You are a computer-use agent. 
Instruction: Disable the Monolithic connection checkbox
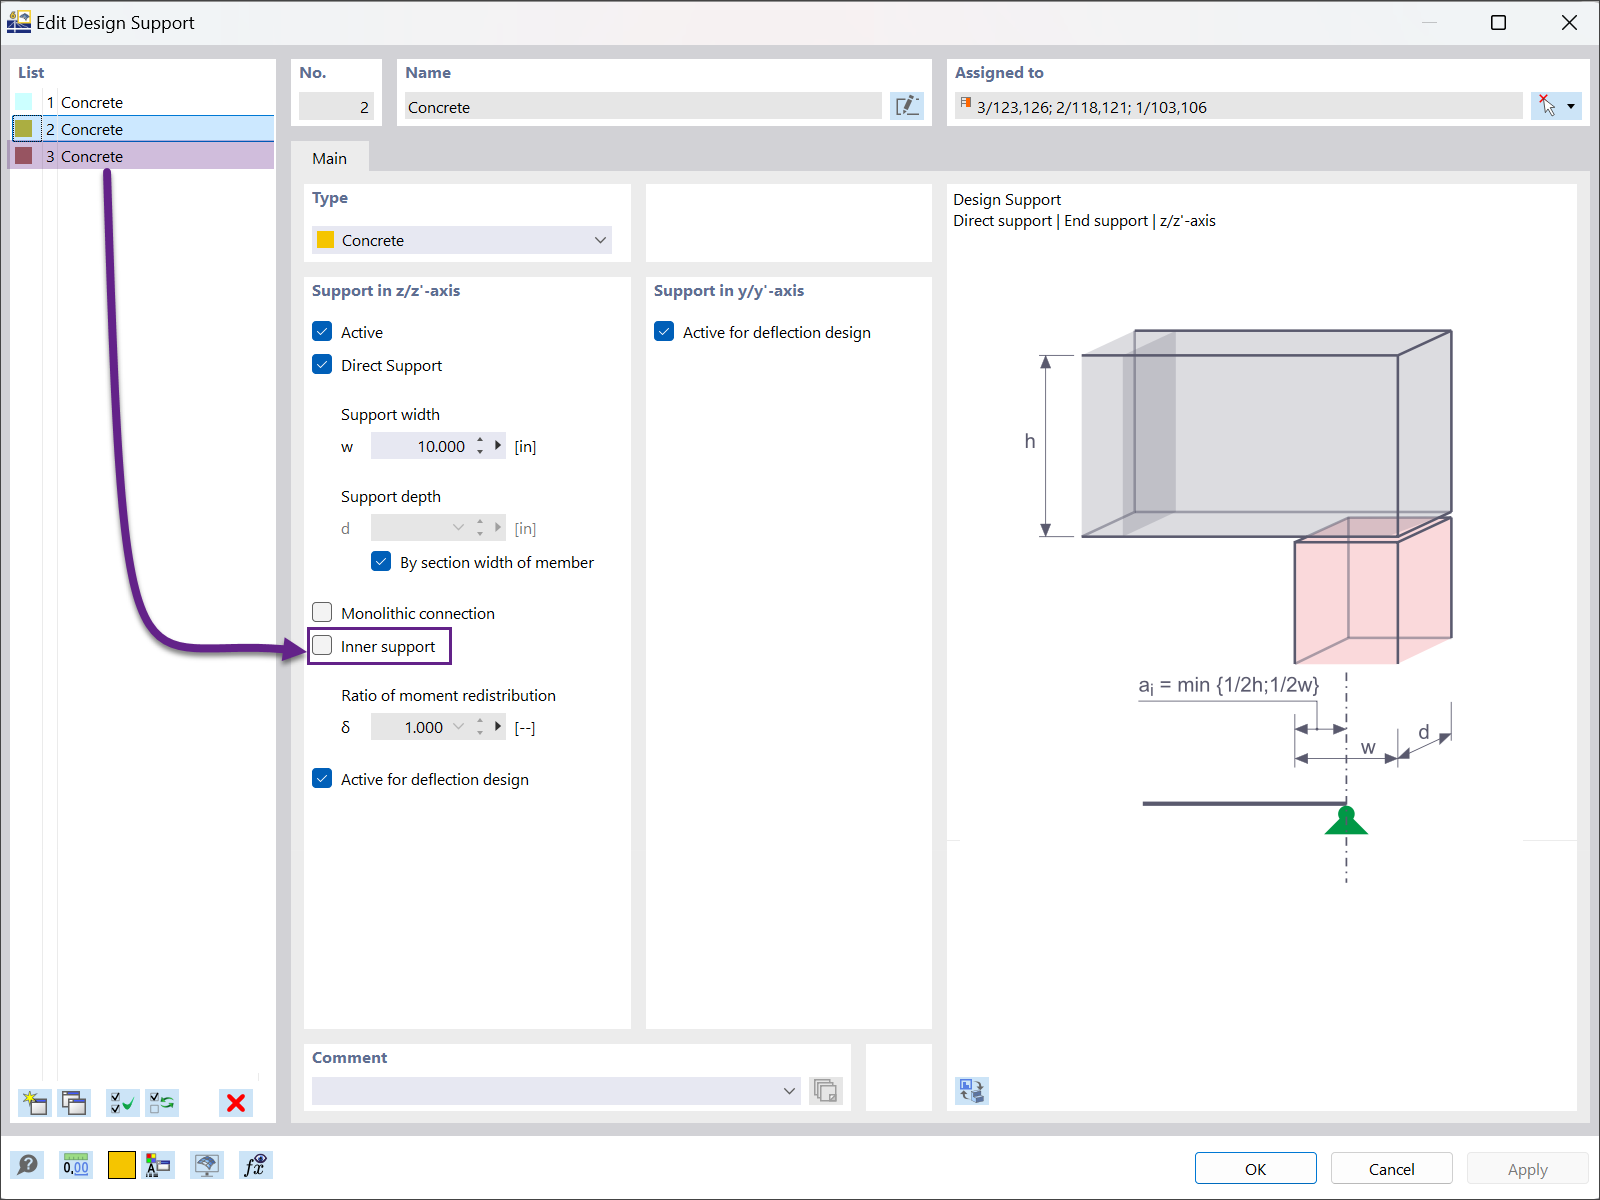click(322, 612)
